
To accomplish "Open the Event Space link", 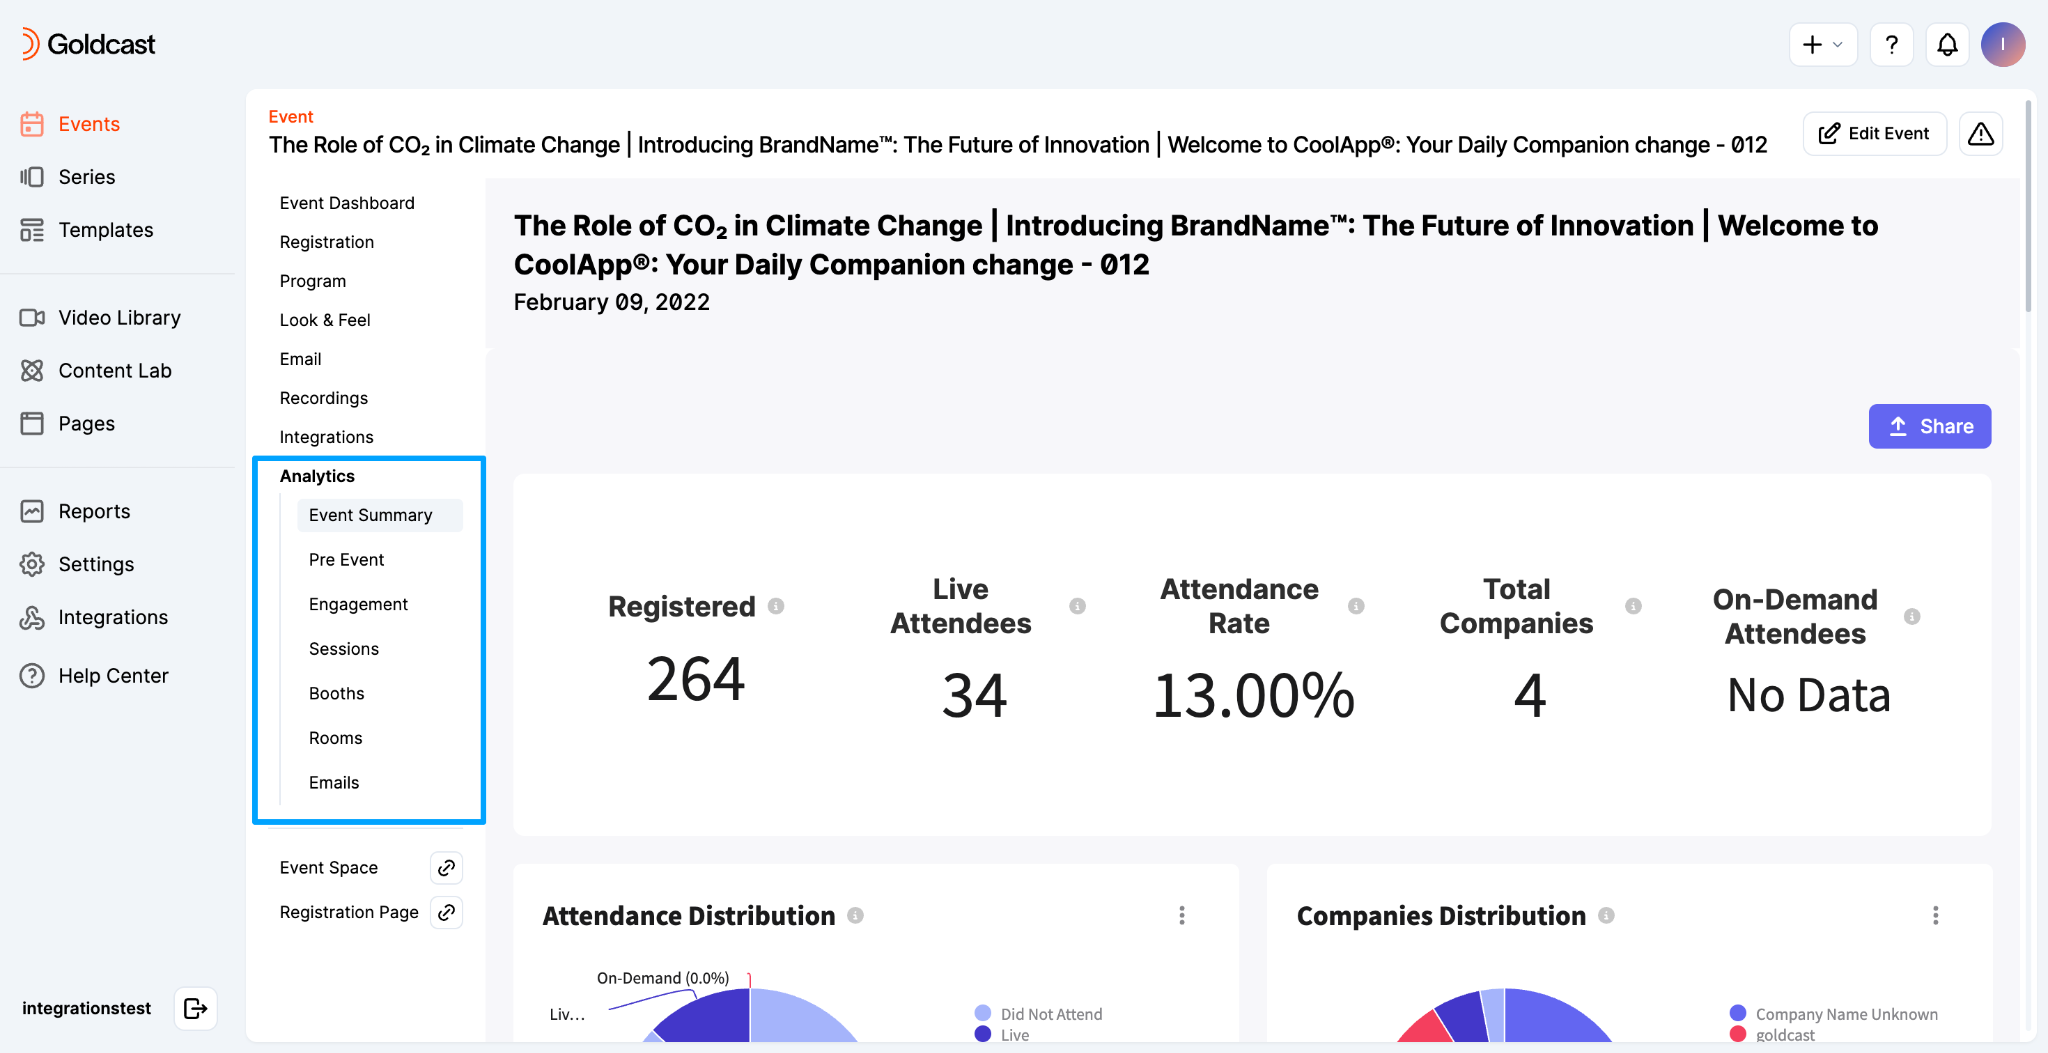I will point(329,868).
